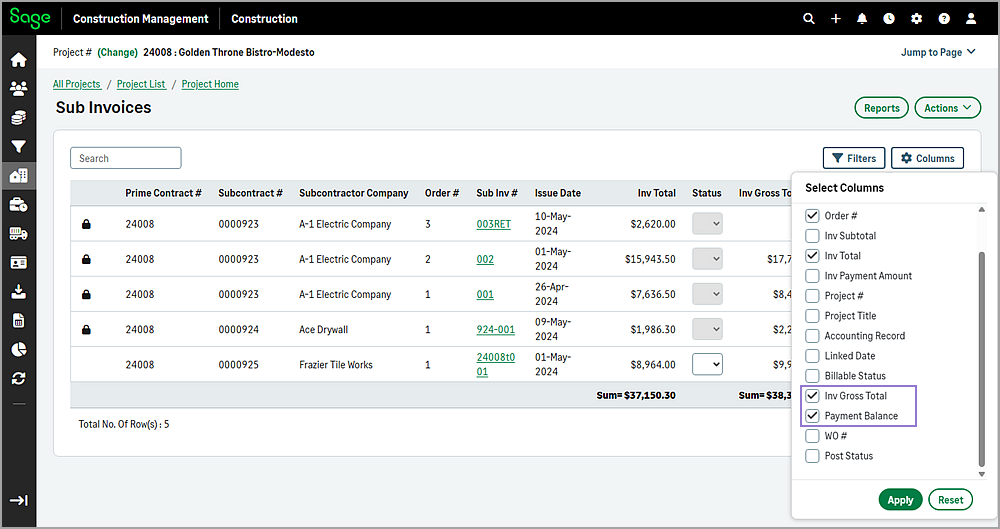Viewport: 1000px width, 529px height.
Task: Click the funnel icon in left sidebar
Action: [18, 147]
